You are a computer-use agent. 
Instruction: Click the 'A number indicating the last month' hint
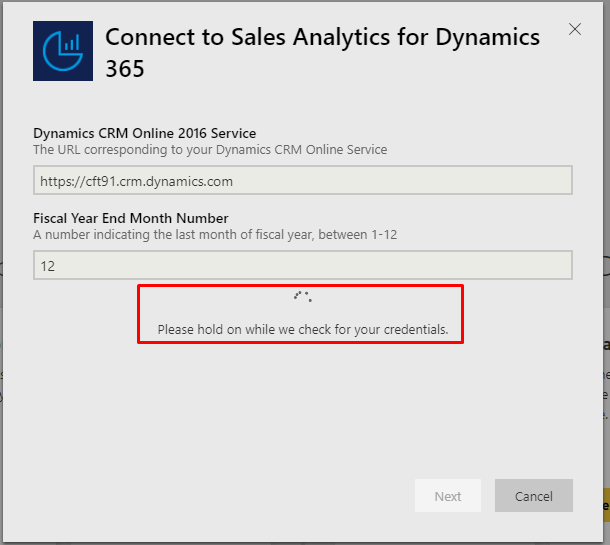pyautogui.click(x=215, y=235)
